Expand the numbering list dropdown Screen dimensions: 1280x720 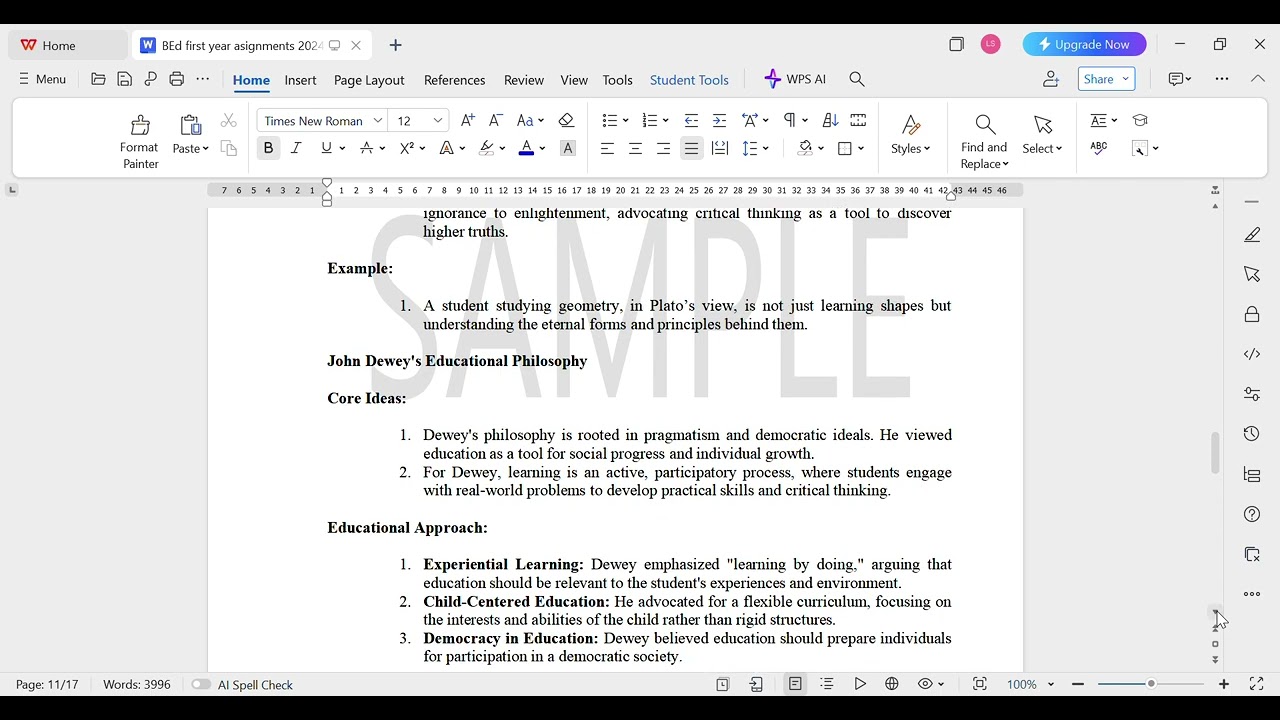point(665,121)
